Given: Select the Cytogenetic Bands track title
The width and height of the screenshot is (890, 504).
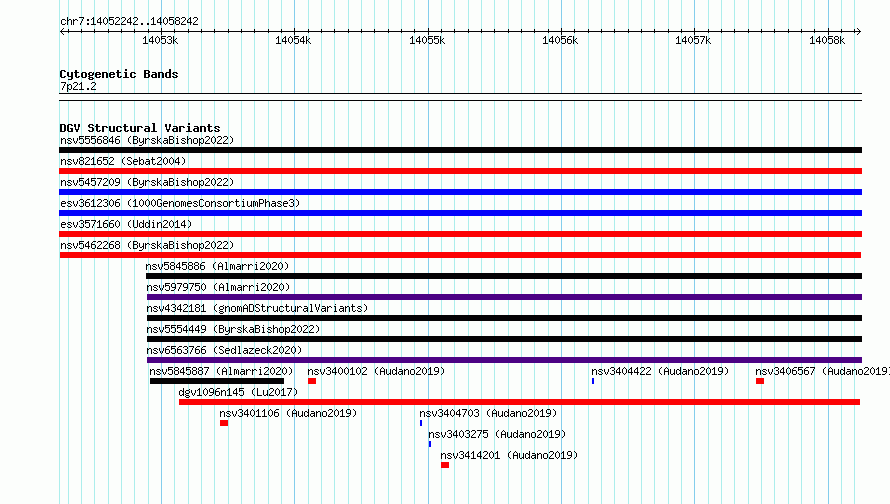Looking at the screenshot, I should pyautogui.click(x=119, y=74).
